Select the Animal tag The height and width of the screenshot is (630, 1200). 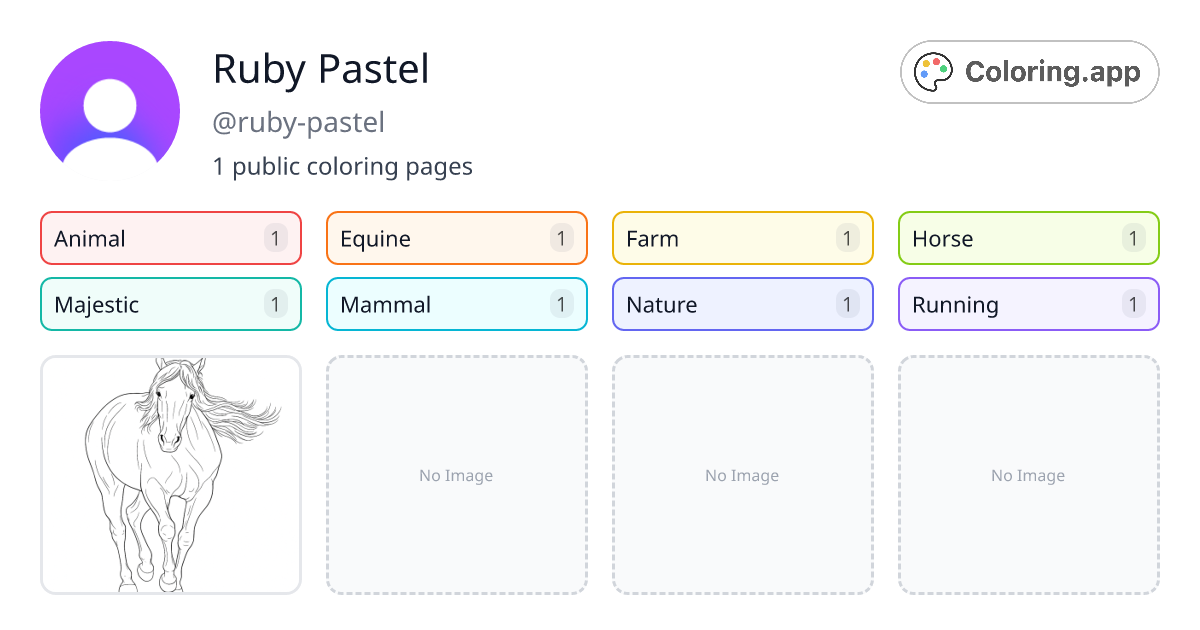coord(171,238)
